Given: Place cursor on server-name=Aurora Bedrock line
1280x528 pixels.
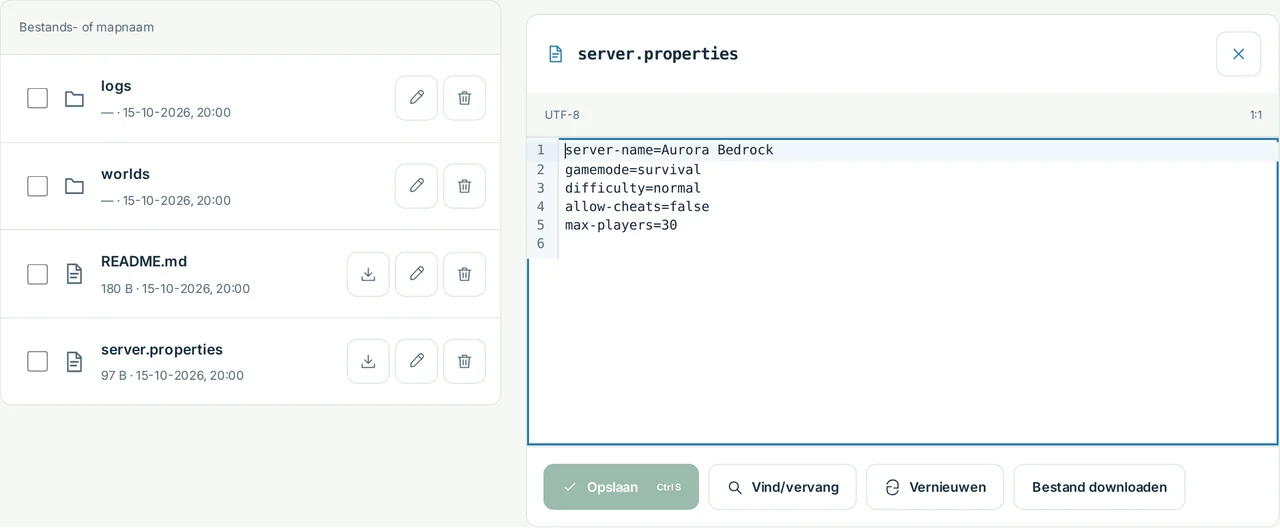Looking at the screenshot, I should (669, 150).
